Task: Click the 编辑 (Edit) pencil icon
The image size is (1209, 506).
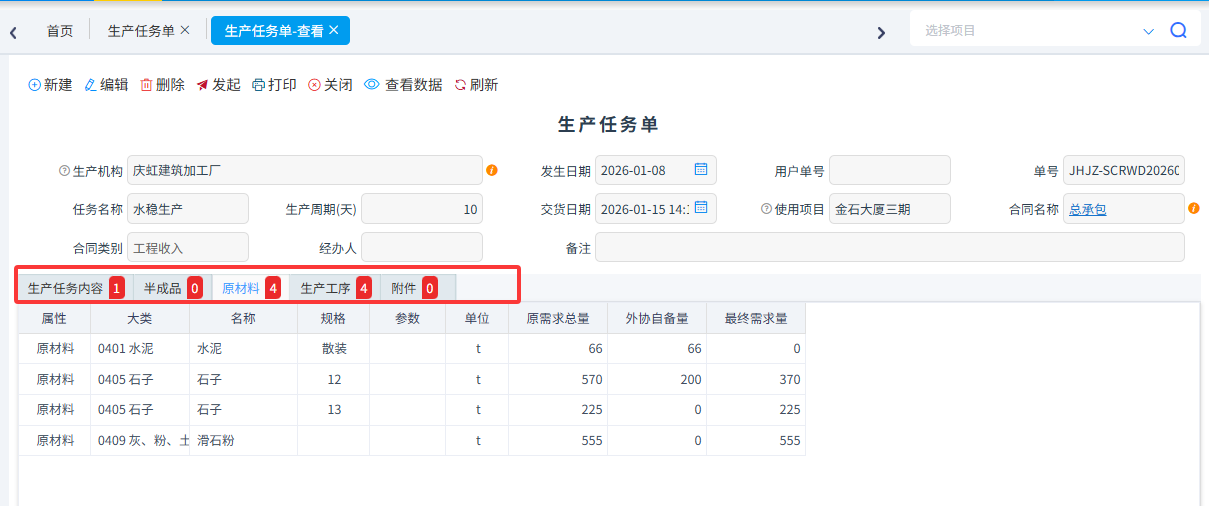Action: coord(91,85)
